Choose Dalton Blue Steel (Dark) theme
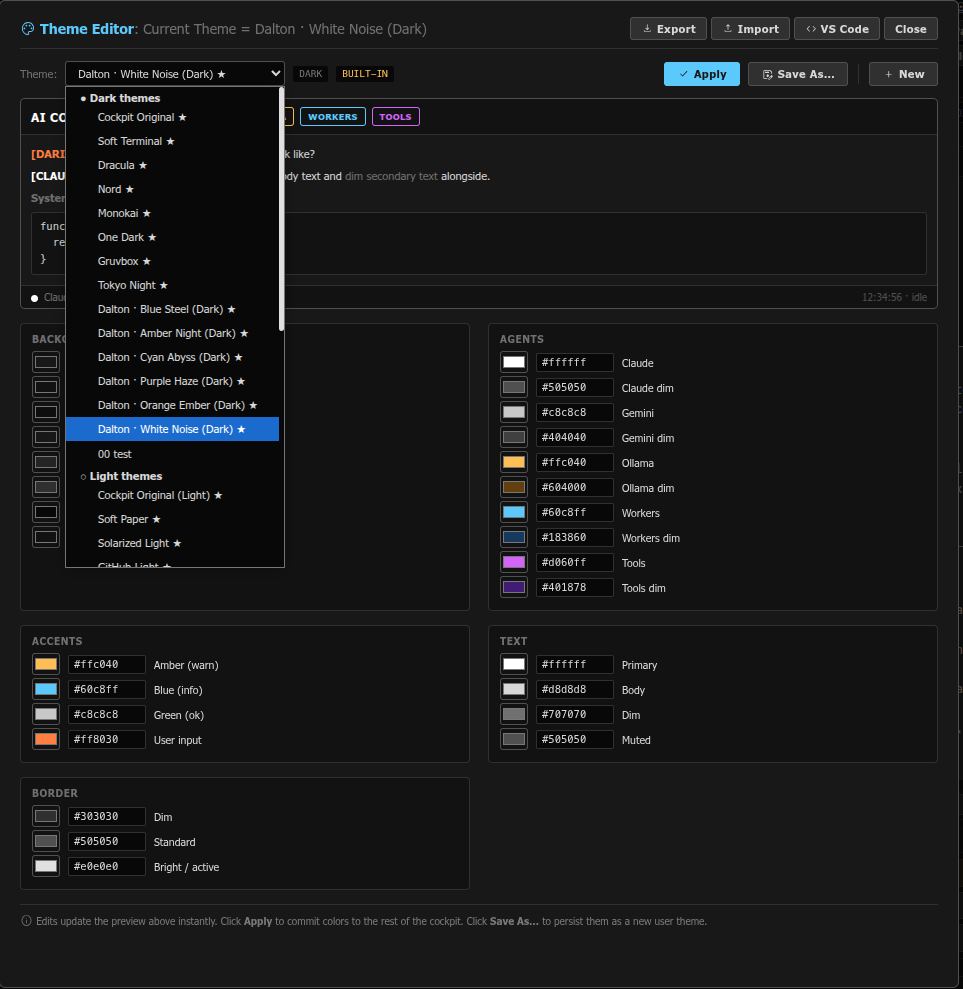Viewport: 963px width, 989px height. (x=172, y=309)
